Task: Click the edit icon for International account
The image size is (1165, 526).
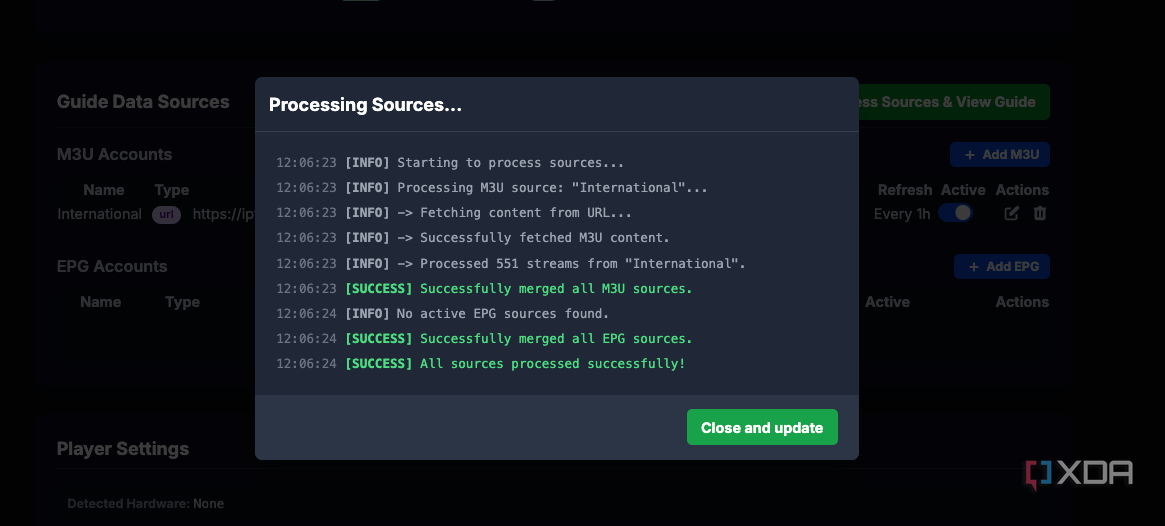Action: pyautogui.click(x=1011, y=214)
